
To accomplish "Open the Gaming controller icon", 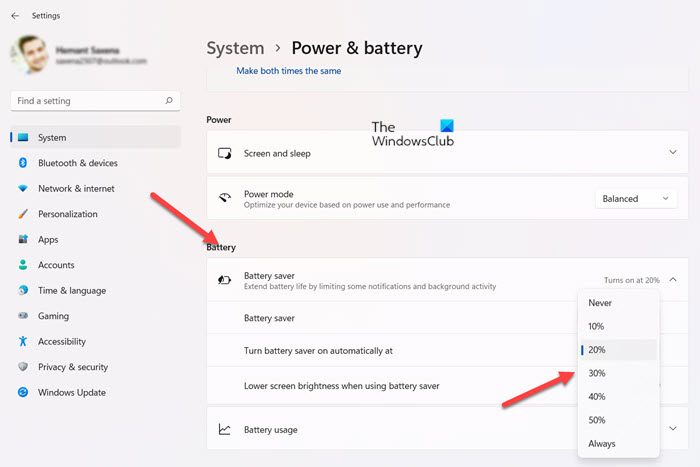I will 22,316.
